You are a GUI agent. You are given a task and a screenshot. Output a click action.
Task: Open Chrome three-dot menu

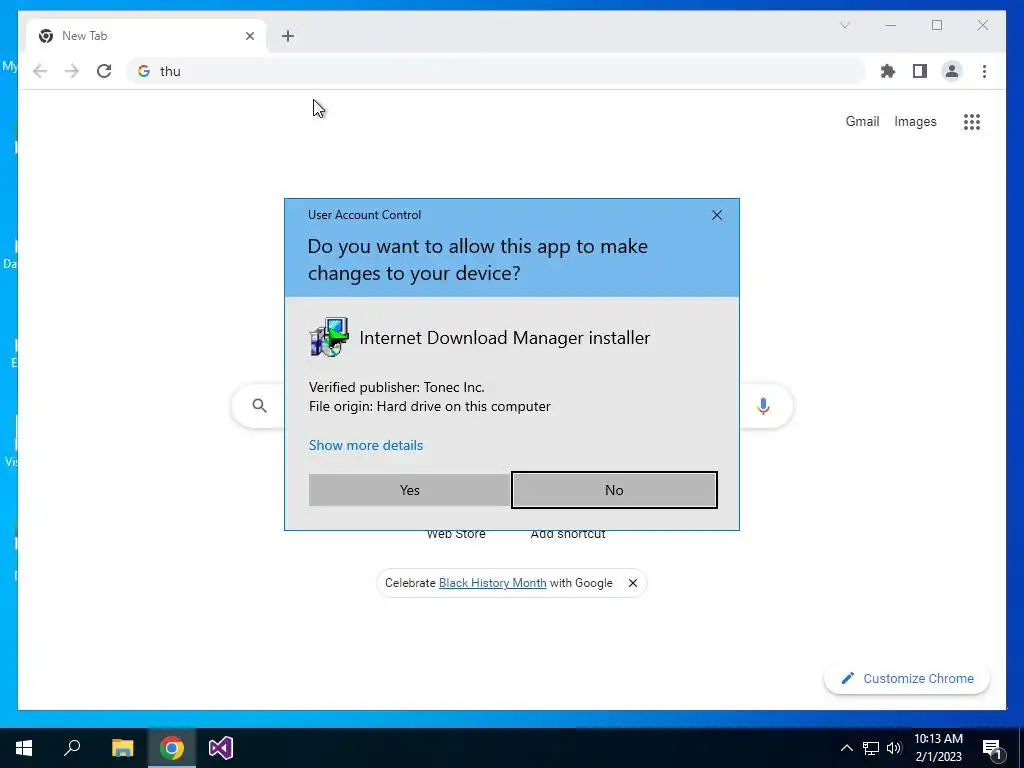(x=984, y=71)
